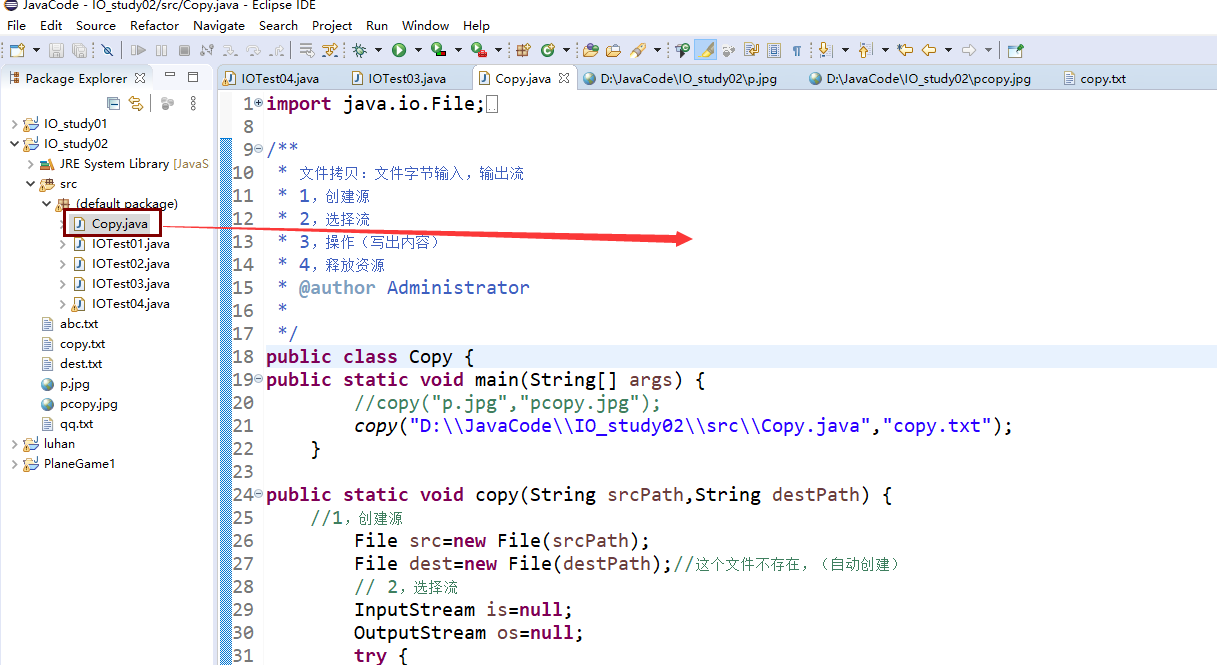
Task: Click the Open Task folder icon
Action: (x=613, y=50)
